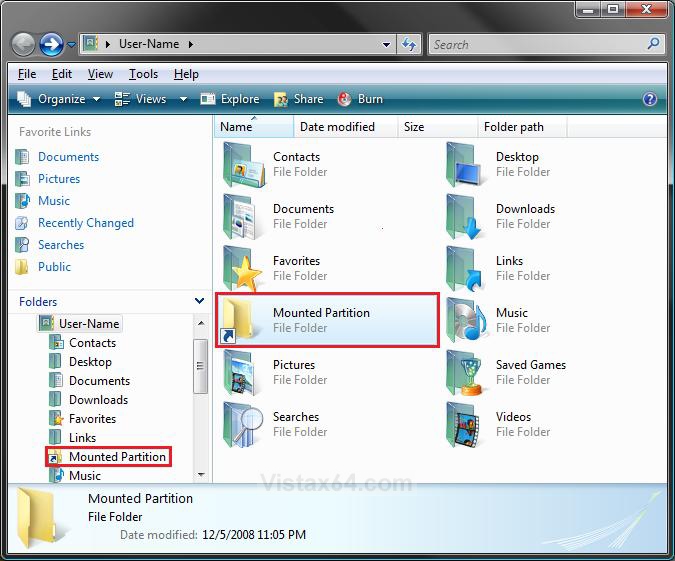Screen dimensions: 675x561
Task: Click Explore in the toolbar
Action: [x=230, y=99]
